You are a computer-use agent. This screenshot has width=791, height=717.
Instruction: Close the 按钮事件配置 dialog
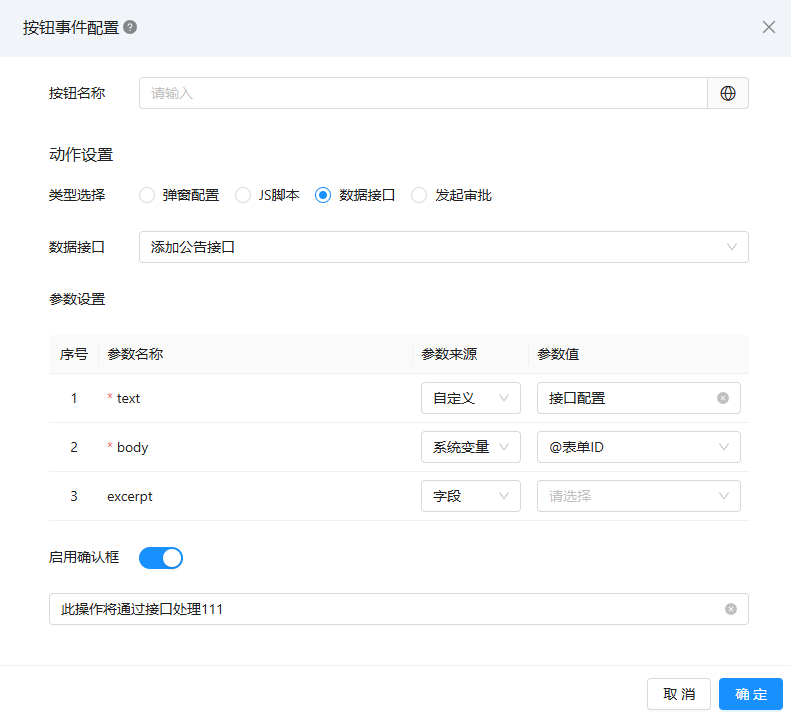click(769, 28)
